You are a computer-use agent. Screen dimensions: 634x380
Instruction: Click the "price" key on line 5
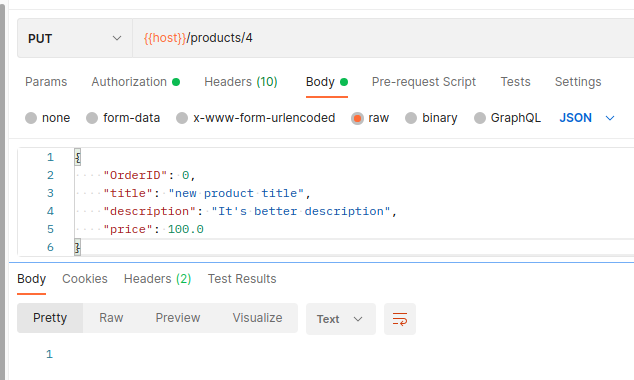128,229
